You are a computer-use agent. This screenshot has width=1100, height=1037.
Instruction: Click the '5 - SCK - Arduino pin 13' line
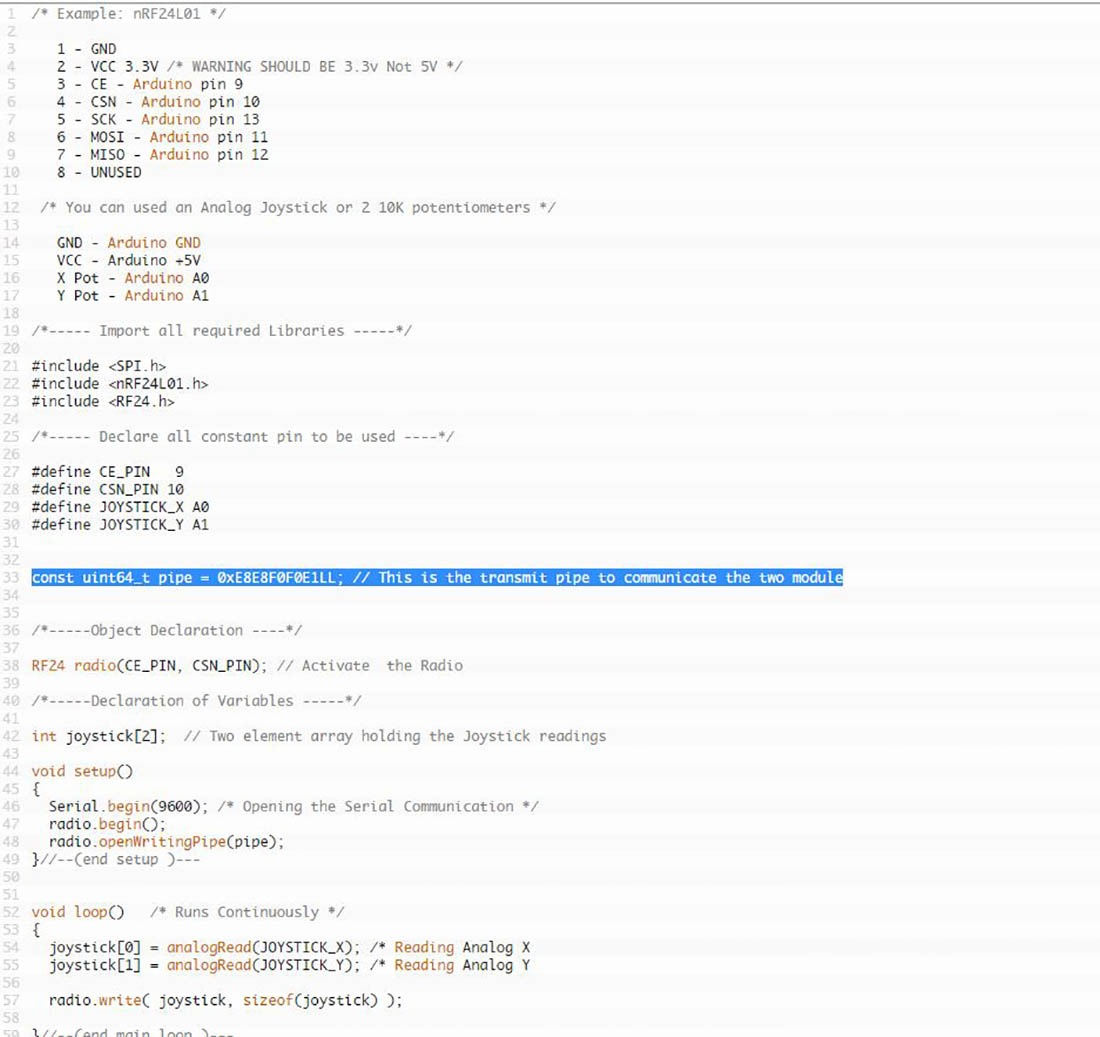[158, 119]
